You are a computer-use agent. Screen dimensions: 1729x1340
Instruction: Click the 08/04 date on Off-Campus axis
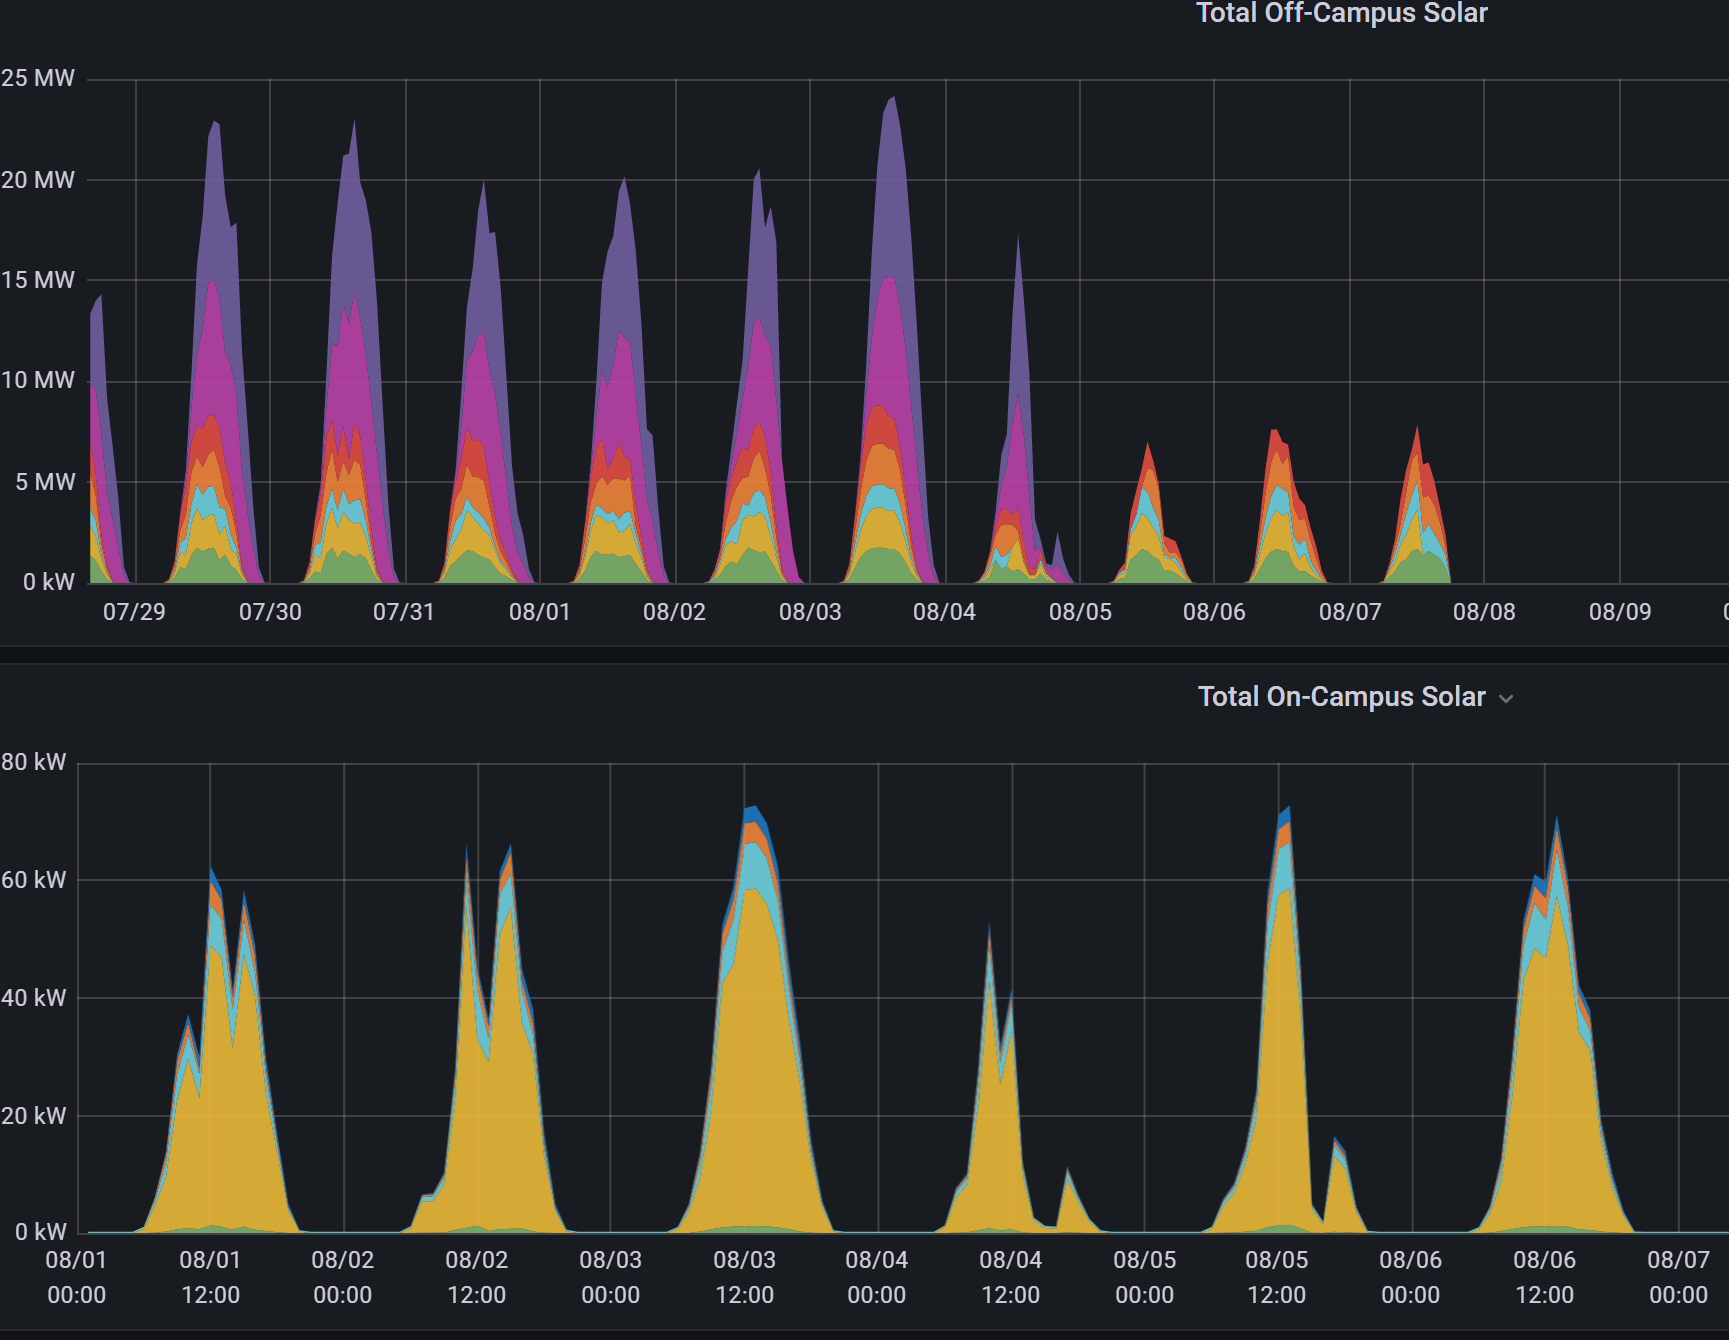(944, 612)
